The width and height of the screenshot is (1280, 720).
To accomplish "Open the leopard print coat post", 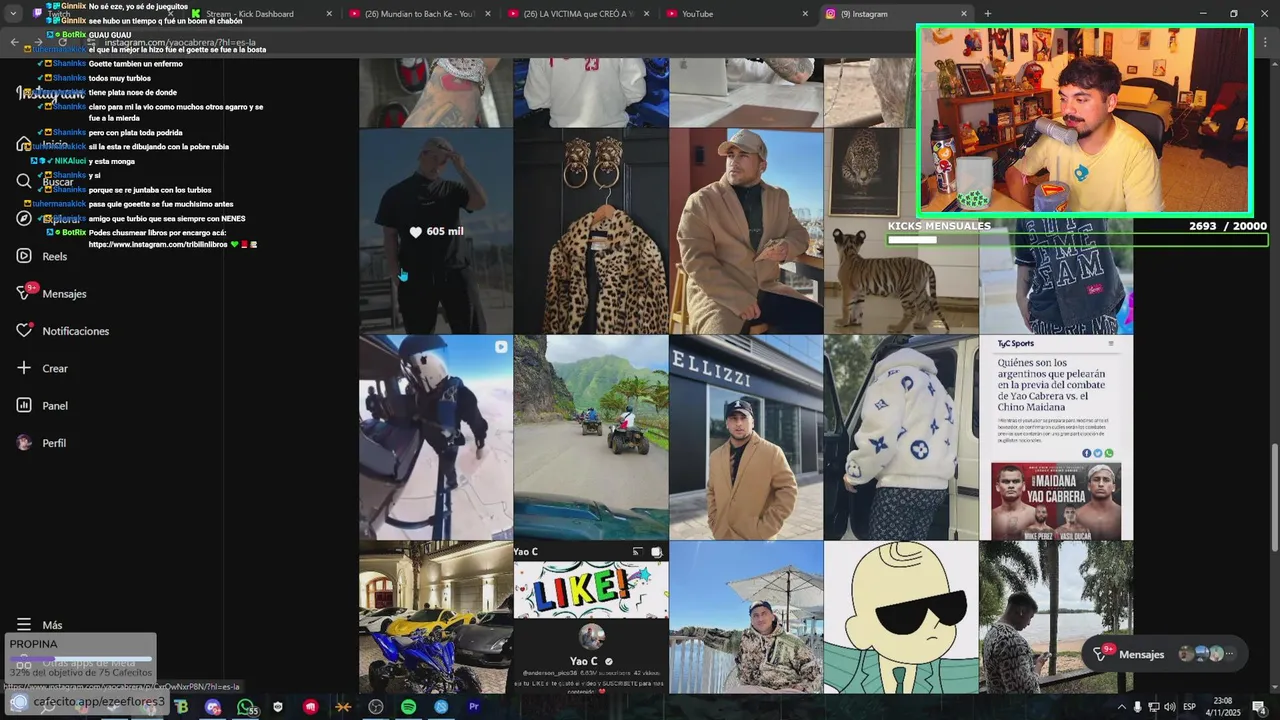I will click(x=591, y=231).
